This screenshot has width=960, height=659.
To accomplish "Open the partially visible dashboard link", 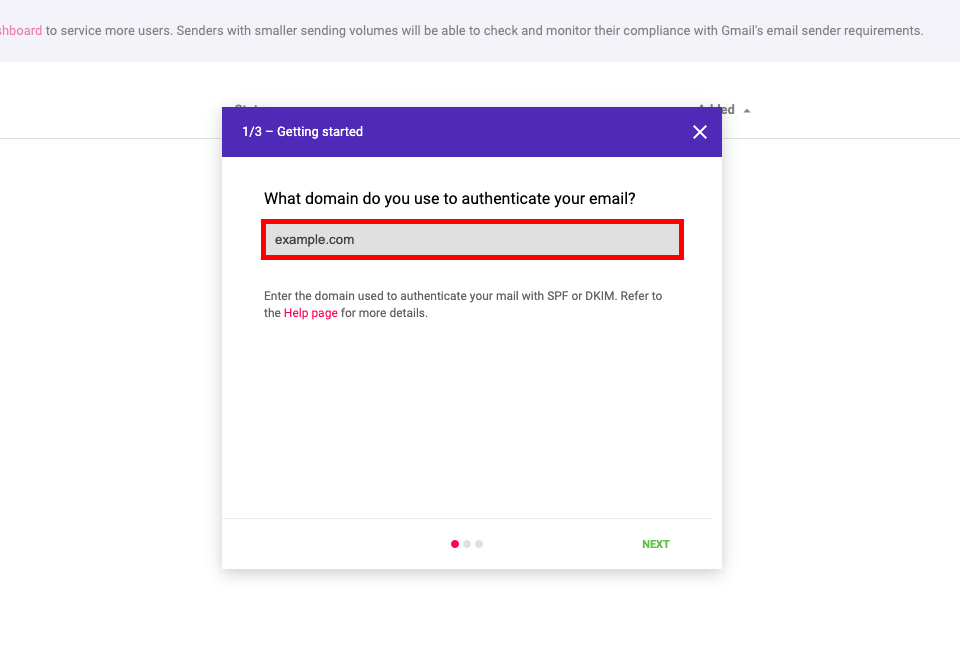I will pos(21,31).
